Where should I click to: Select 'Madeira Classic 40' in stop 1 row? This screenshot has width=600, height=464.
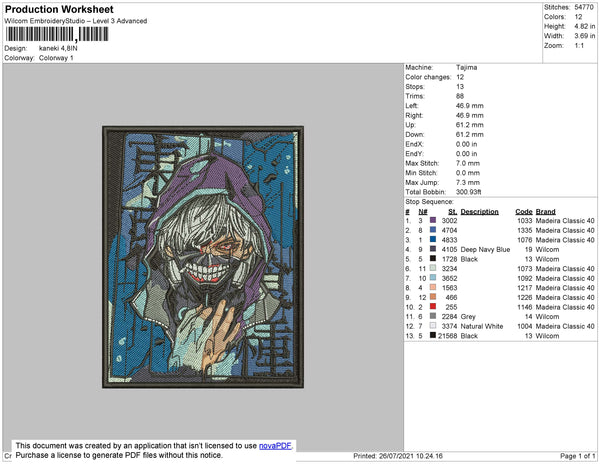(565, 221)
